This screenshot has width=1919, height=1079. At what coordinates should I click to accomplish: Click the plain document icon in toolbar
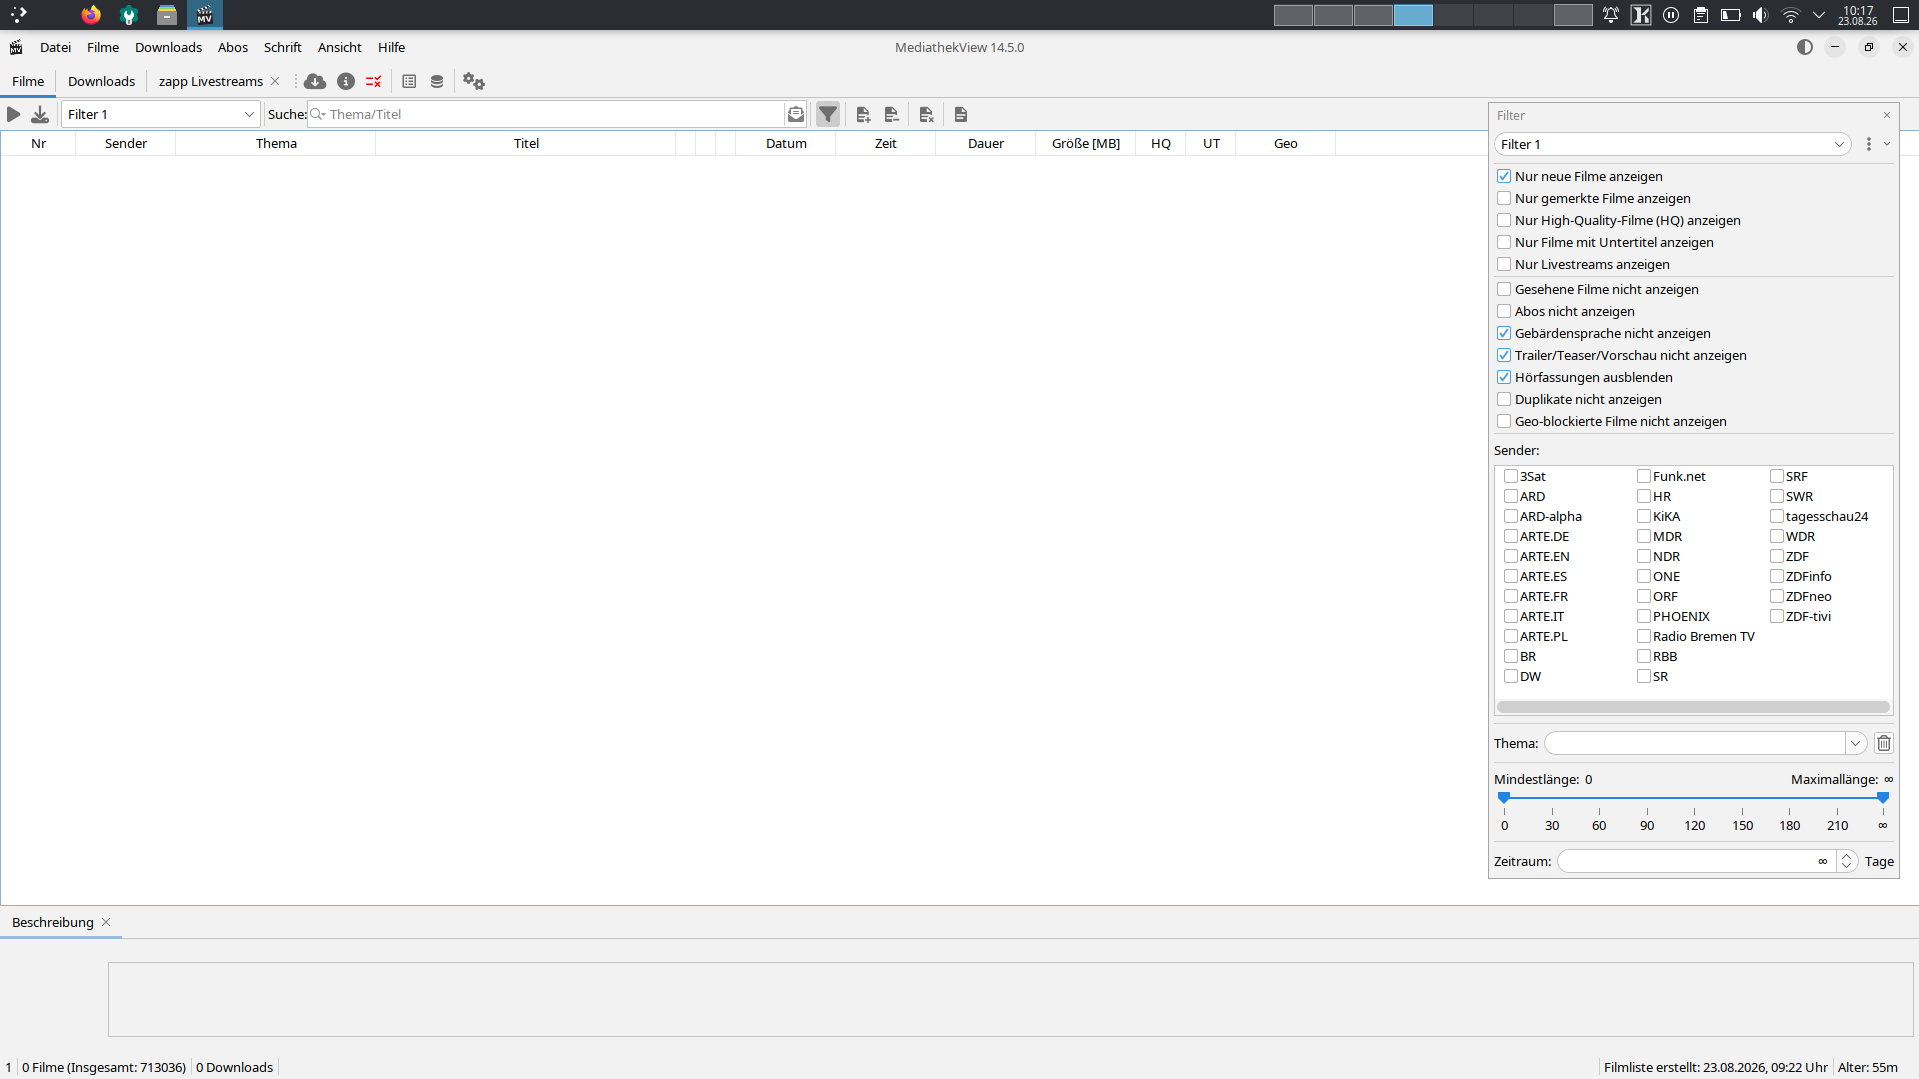961,114
